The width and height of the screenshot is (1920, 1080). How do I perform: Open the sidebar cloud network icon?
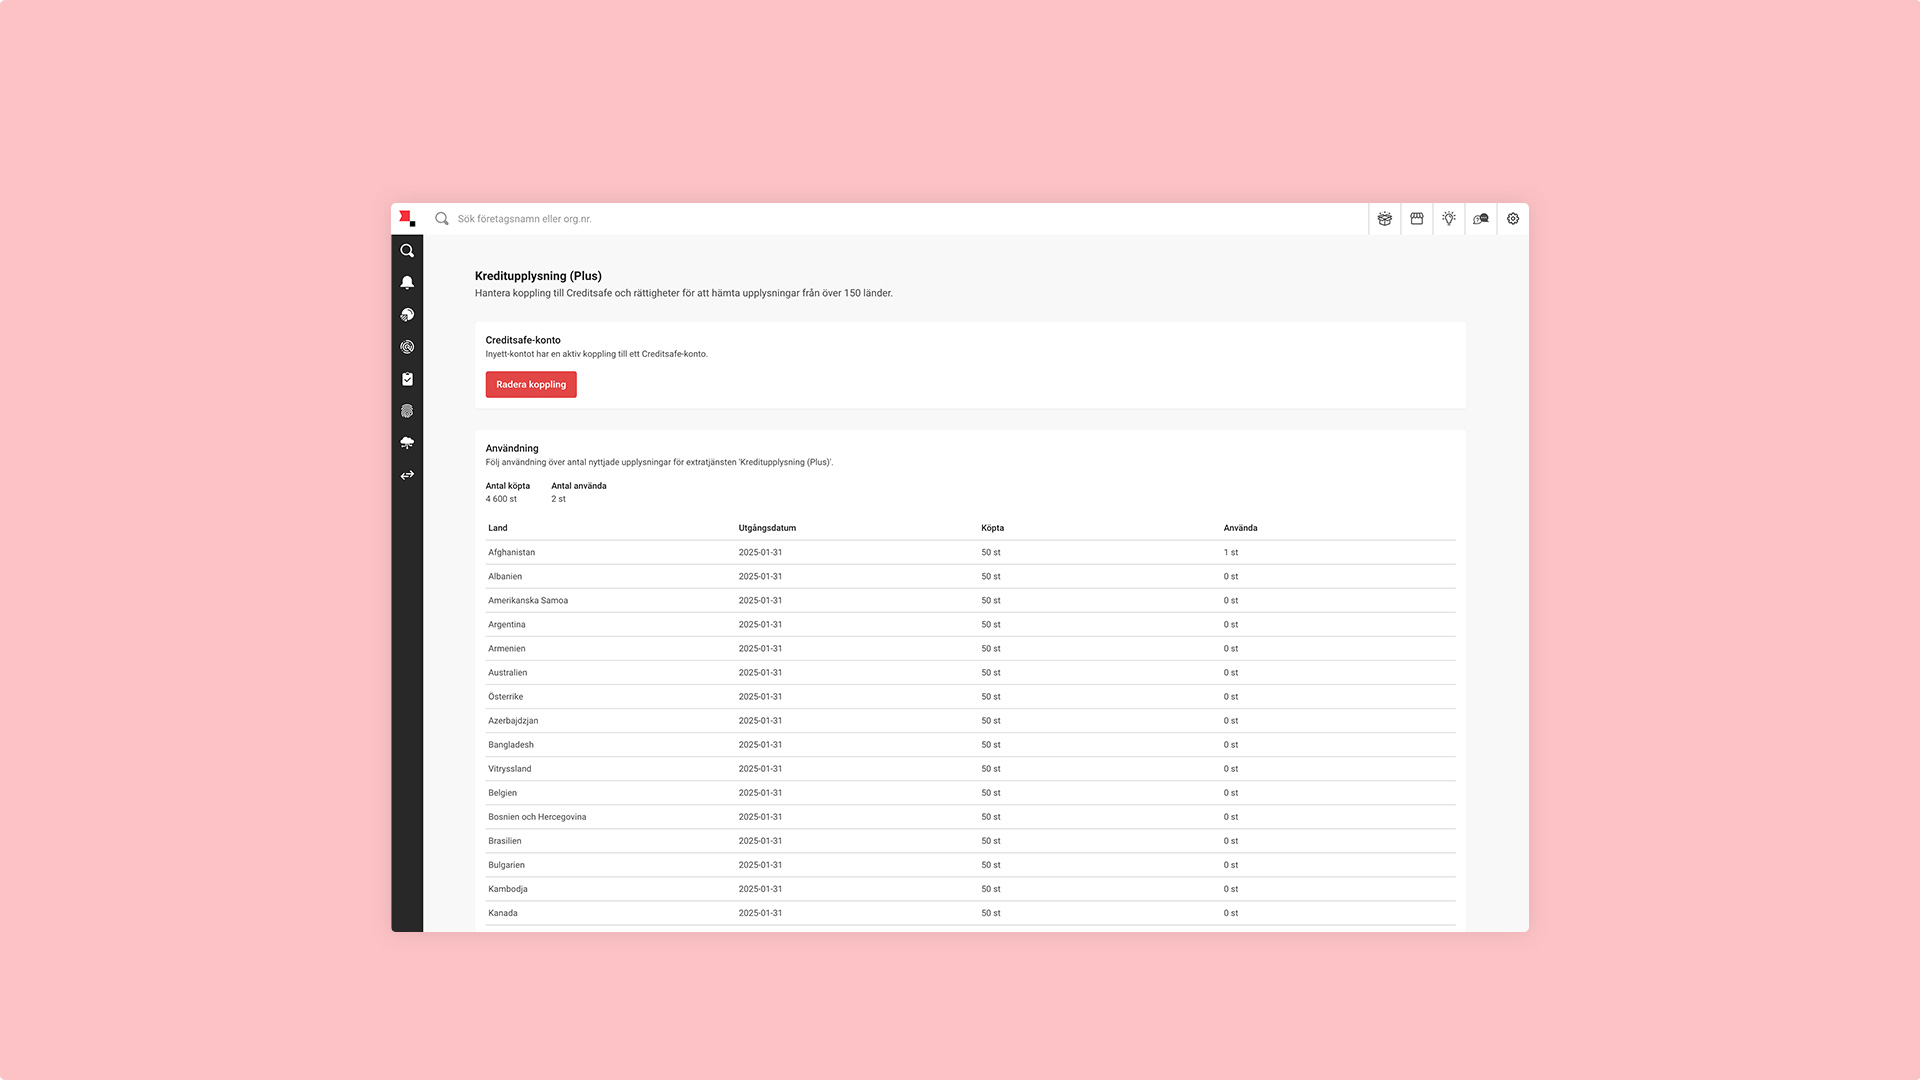[407, 443]
